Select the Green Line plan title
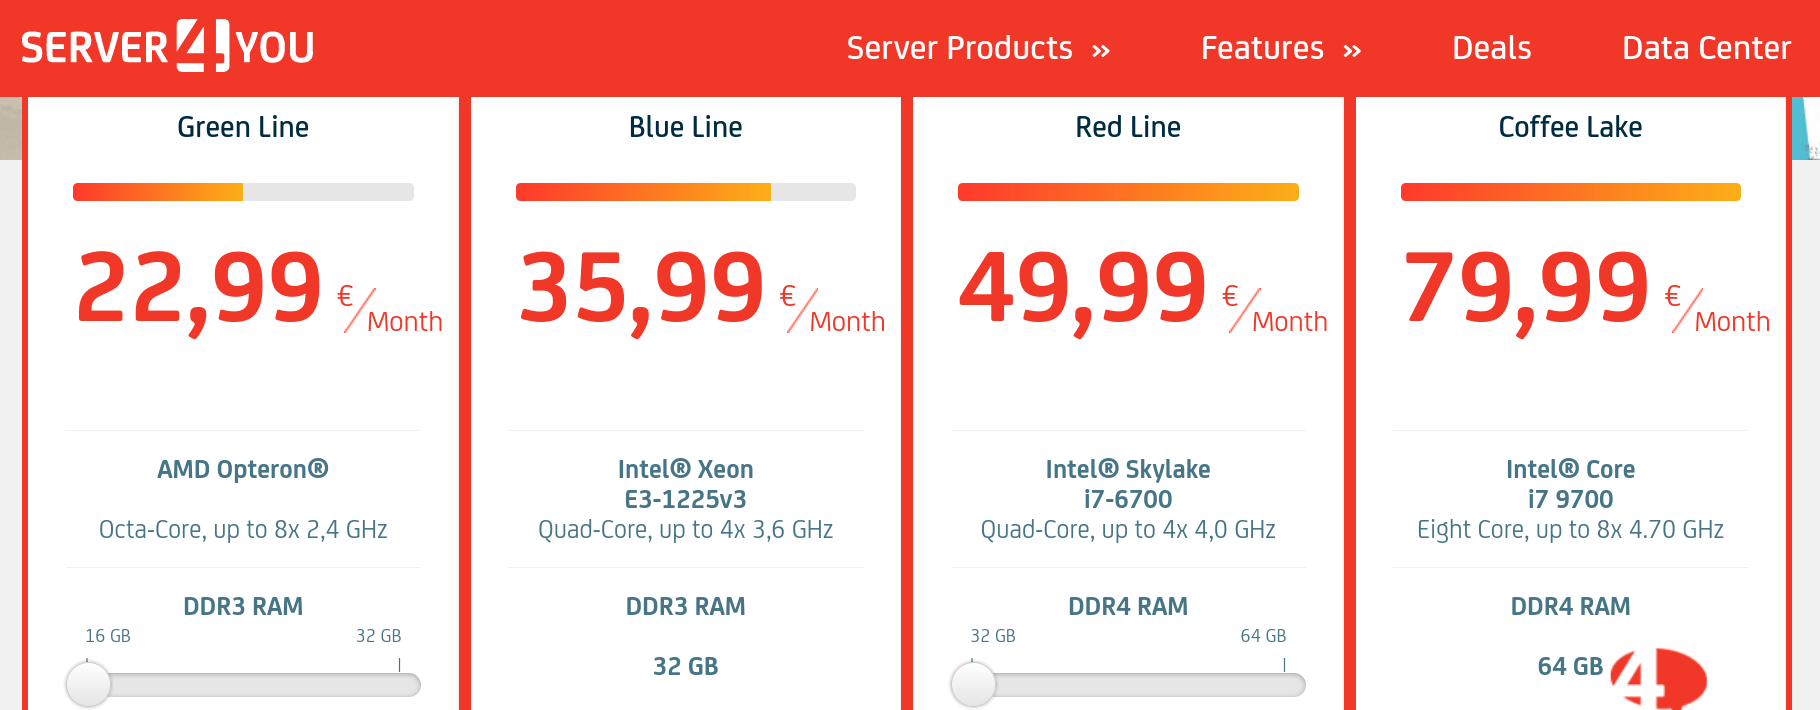 243,127
